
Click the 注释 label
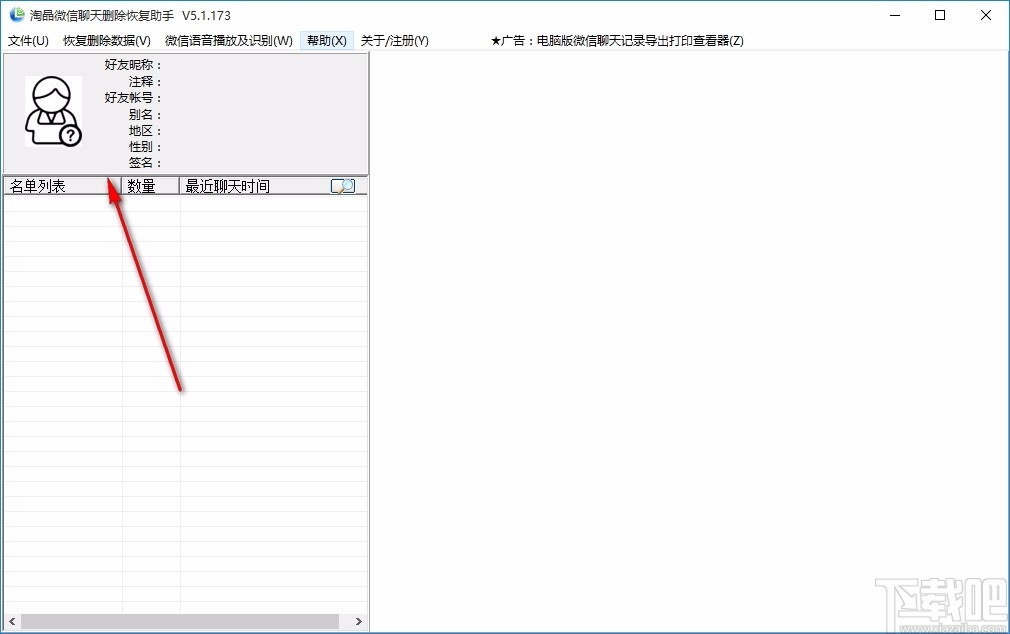tap(145, 82)
